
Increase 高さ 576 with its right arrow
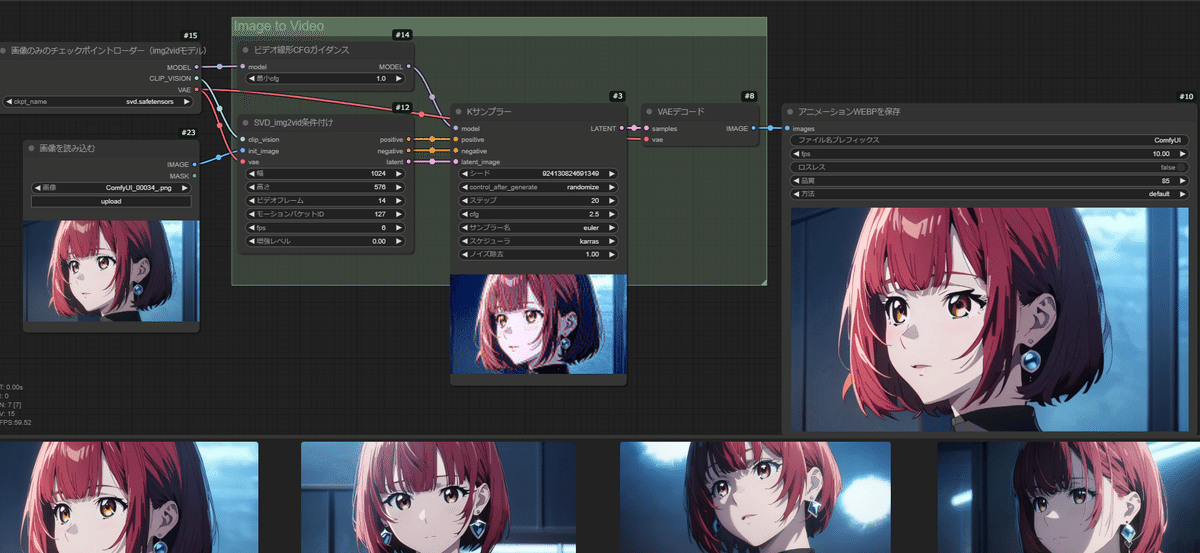400,187
